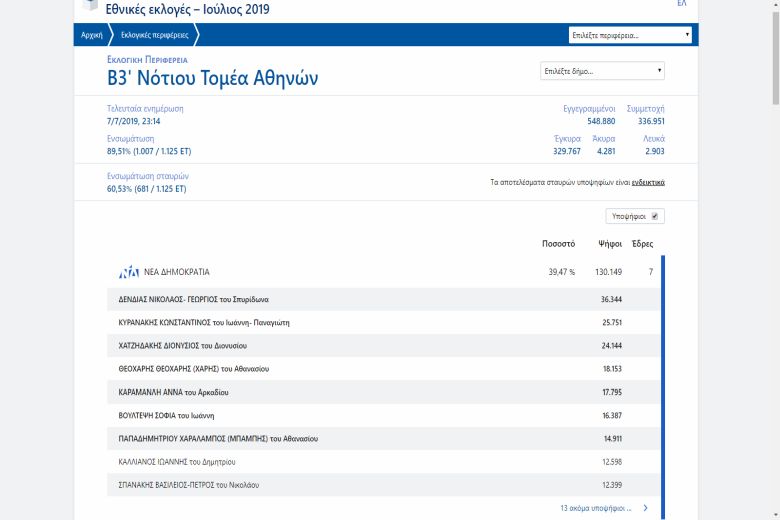
Task: Click the Λευκά value 2.903
Action: (655, 151)
